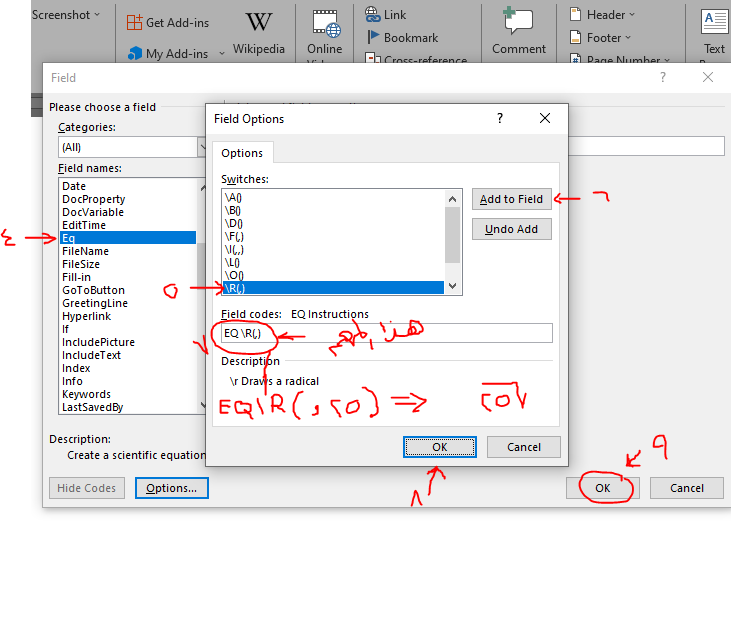Open the Header dropdown in ribbon
Viewport: 731px width, 621px height.
click(602, 15)
